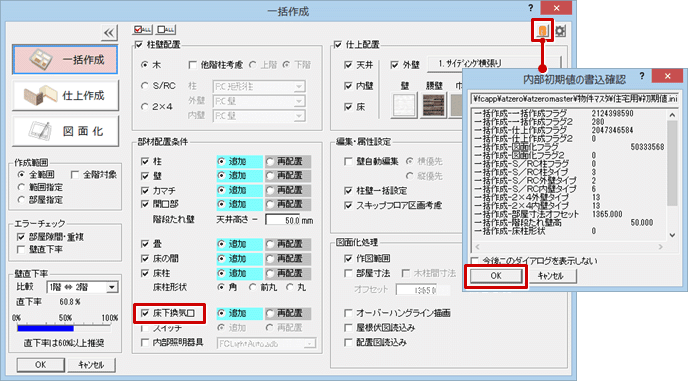
Task: Click the collapse panel double-arrow icon
Action: tap(109, 32)
